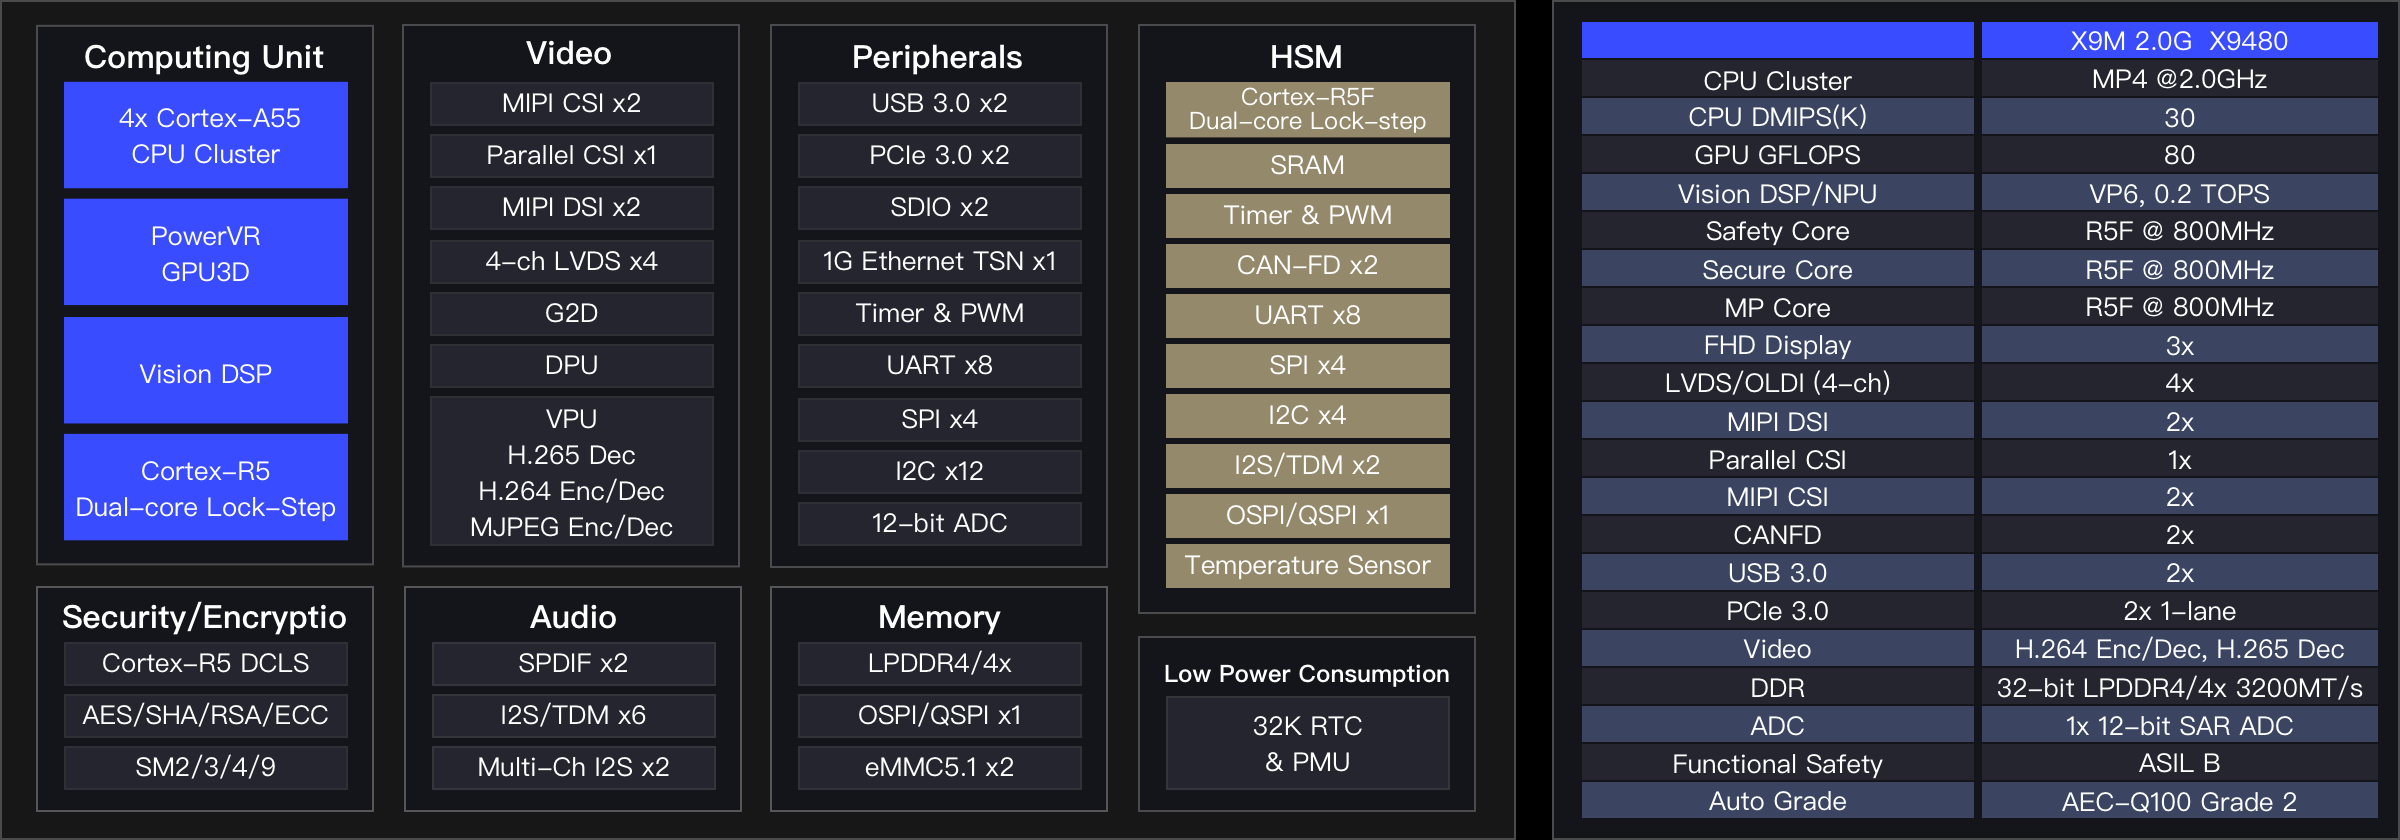Select the PowerVR GPU3D block
This screenshot has height=840, width=2400.
(x=206, y=252)
